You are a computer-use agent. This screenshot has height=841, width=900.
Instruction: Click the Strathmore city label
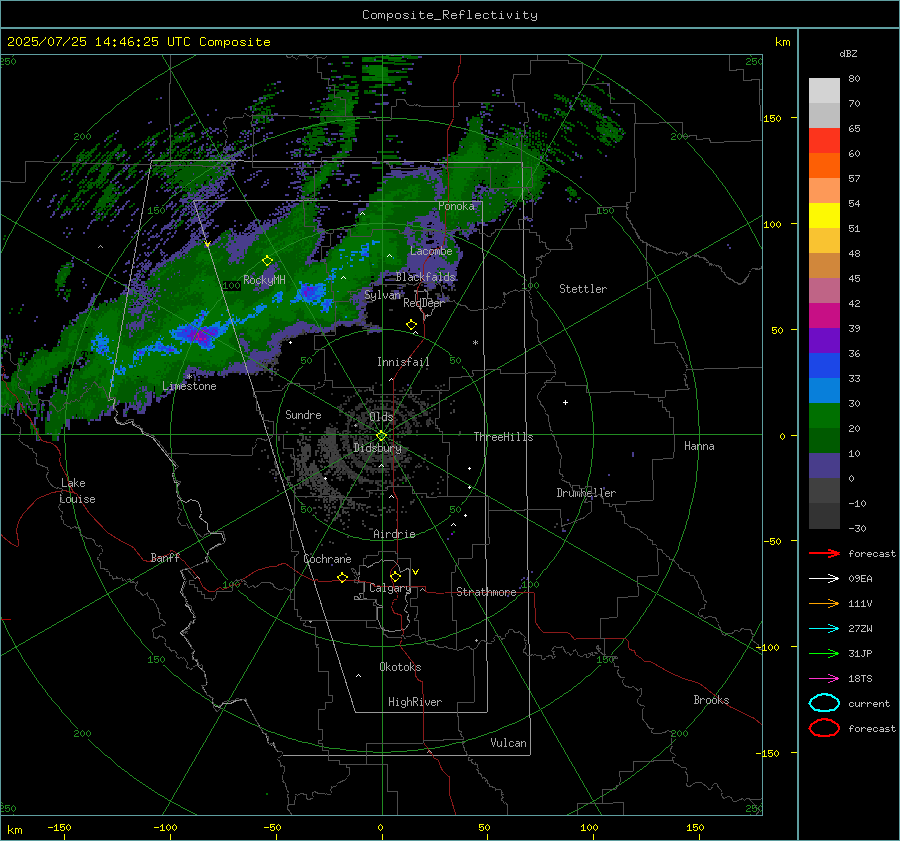click(x=486, y=592)
